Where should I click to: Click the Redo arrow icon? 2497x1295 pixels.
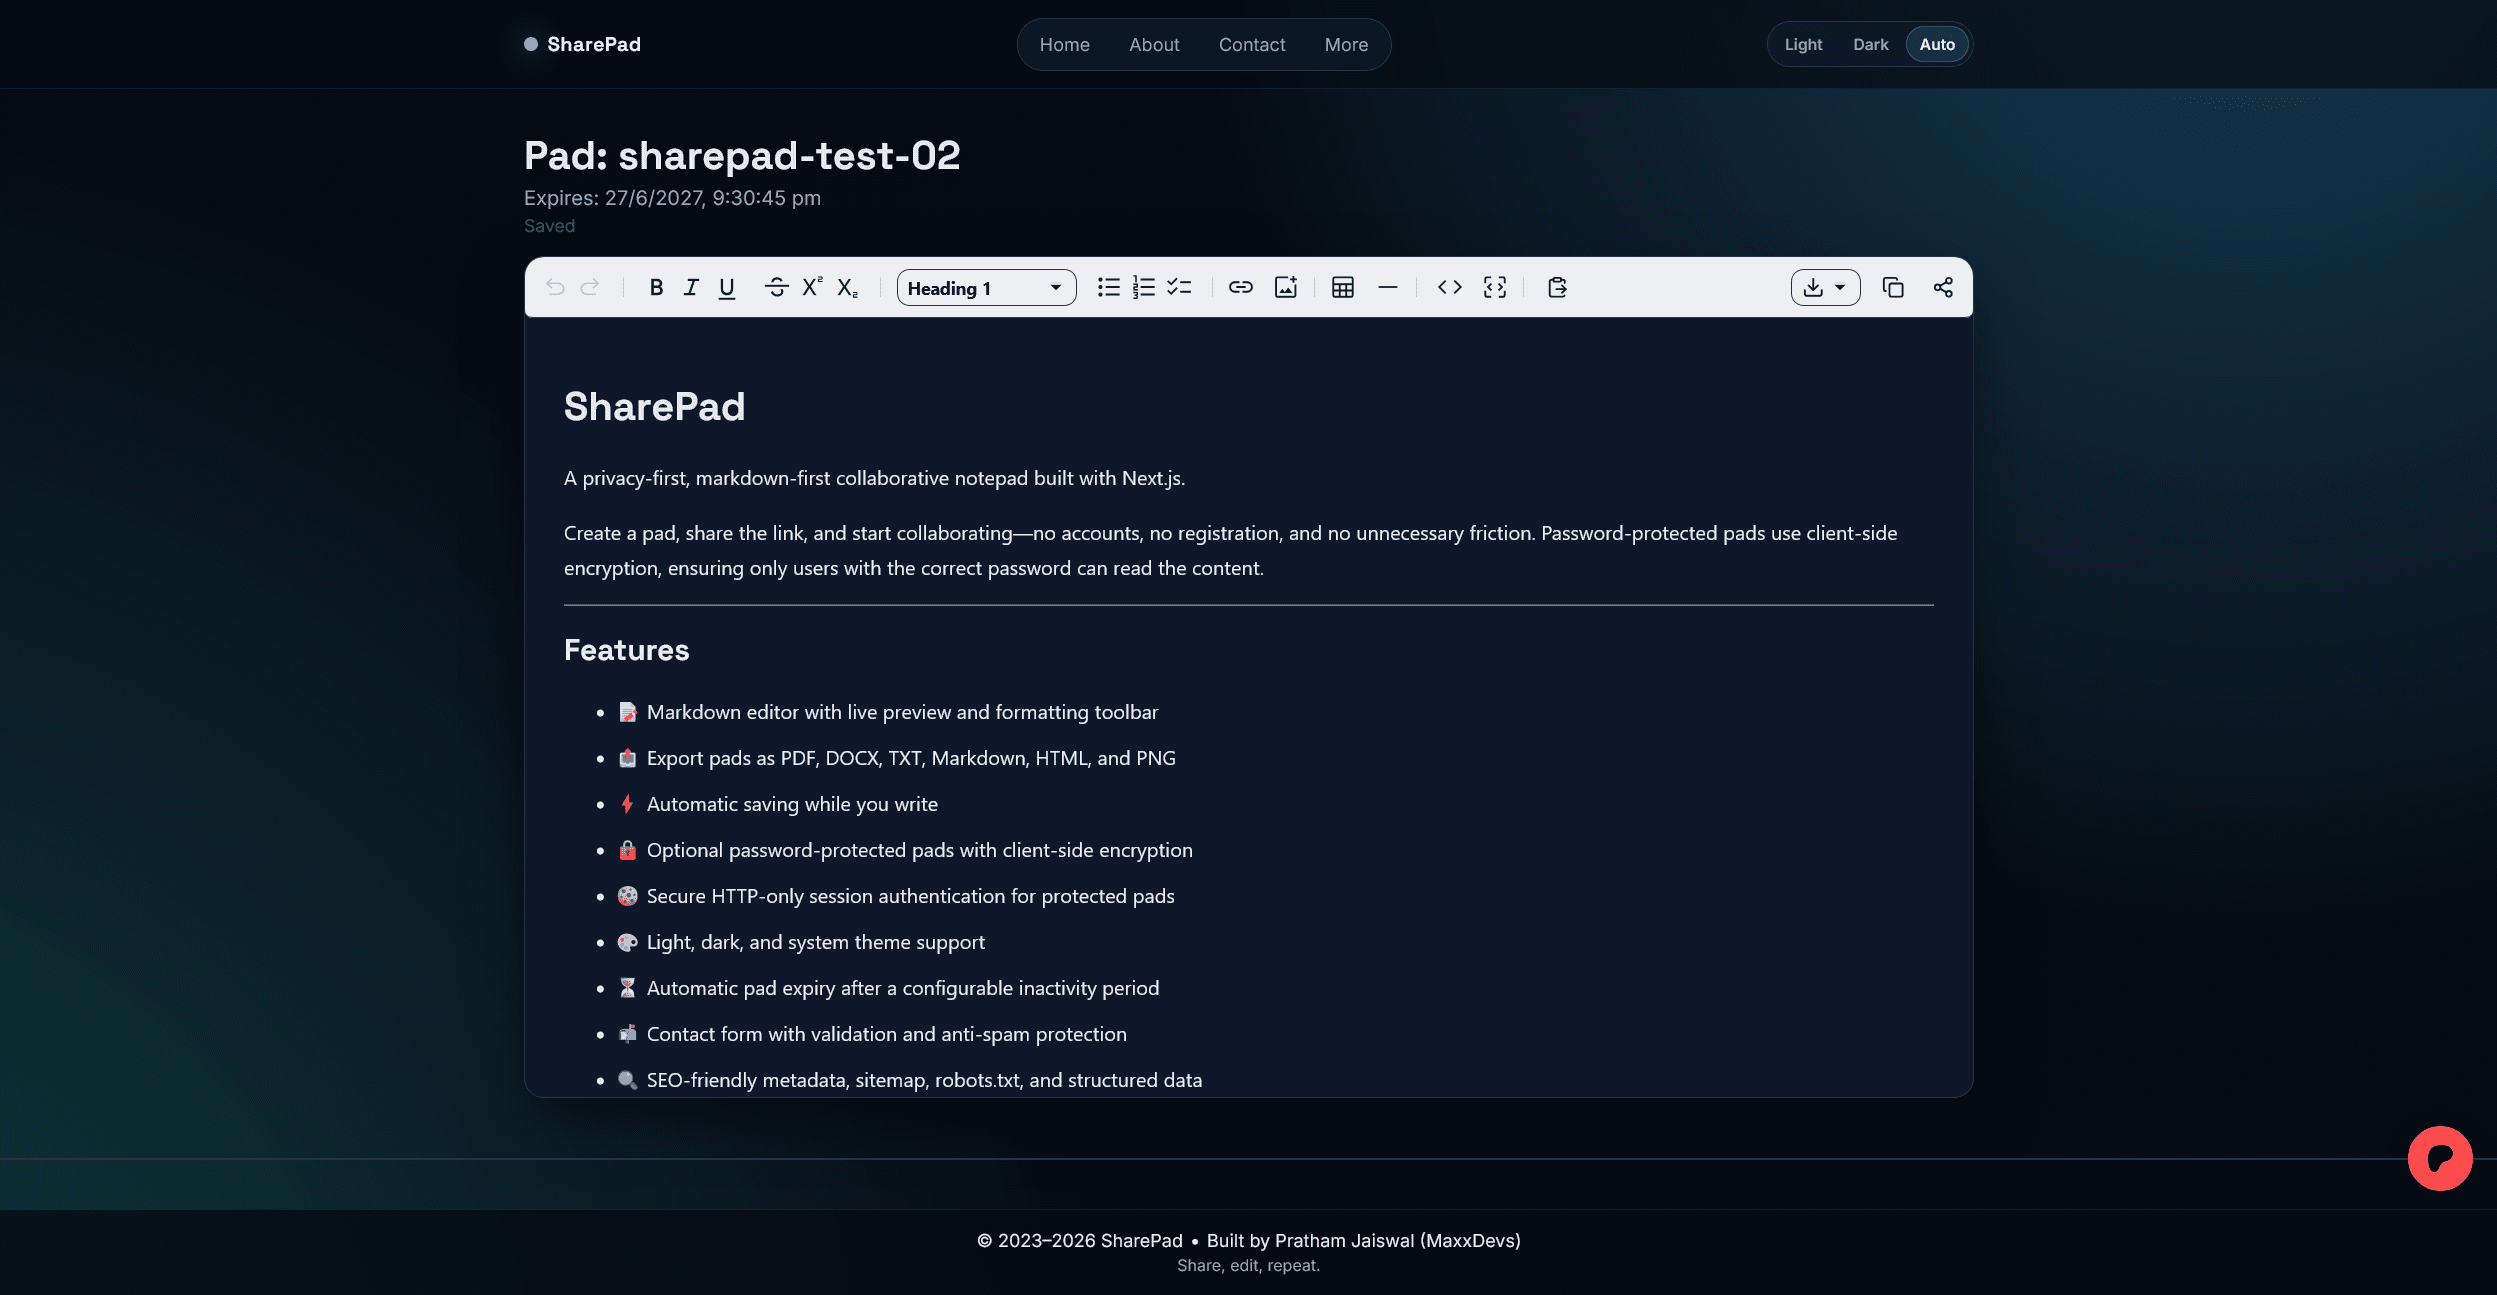click(590, 288)
